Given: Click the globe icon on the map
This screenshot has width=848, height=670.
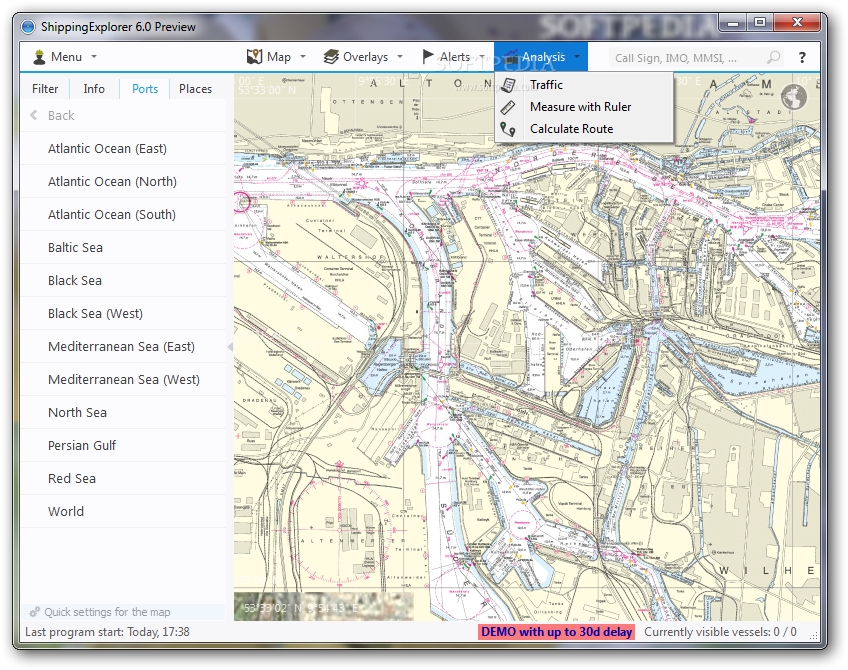Looking at the screenshot, I should pos(793,98).
